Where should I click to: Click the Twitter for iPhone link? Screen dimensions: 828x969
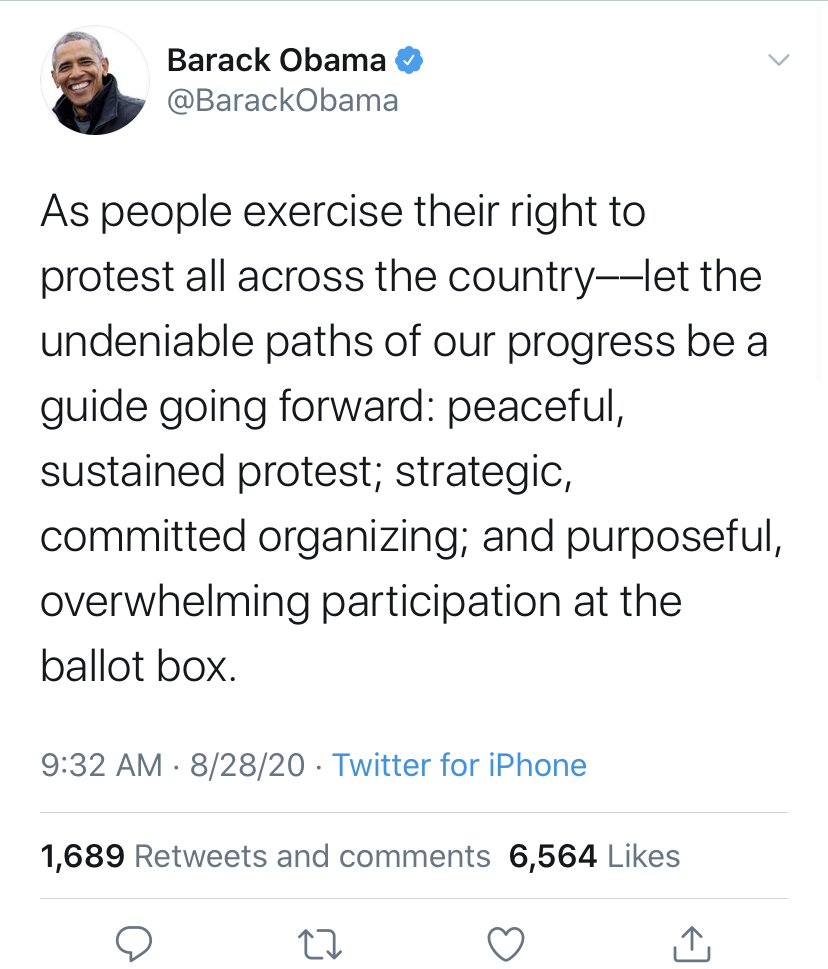coord(459,765)
